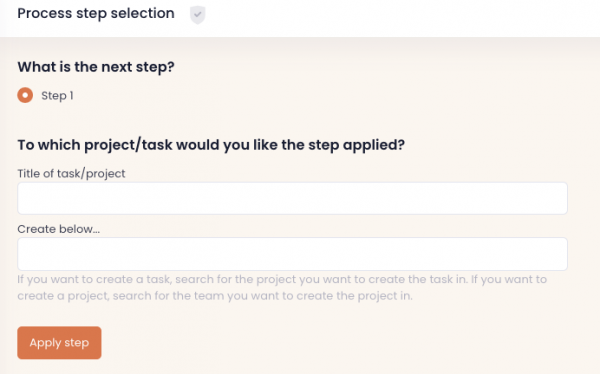This screenshot has width=600, height=374.
Task: Click the white header bar beside the shield
Action: [402, 17]
